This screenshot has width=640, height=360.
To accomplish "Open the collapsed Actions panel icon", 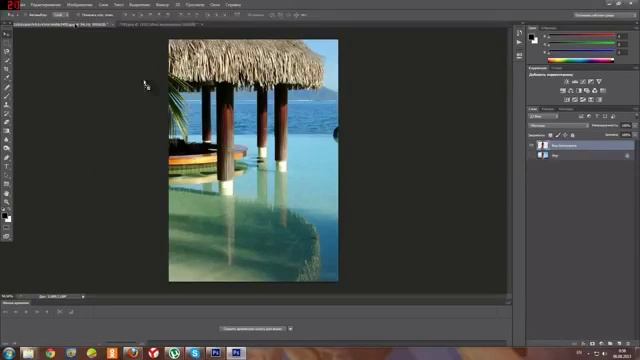I will [519, 42].
